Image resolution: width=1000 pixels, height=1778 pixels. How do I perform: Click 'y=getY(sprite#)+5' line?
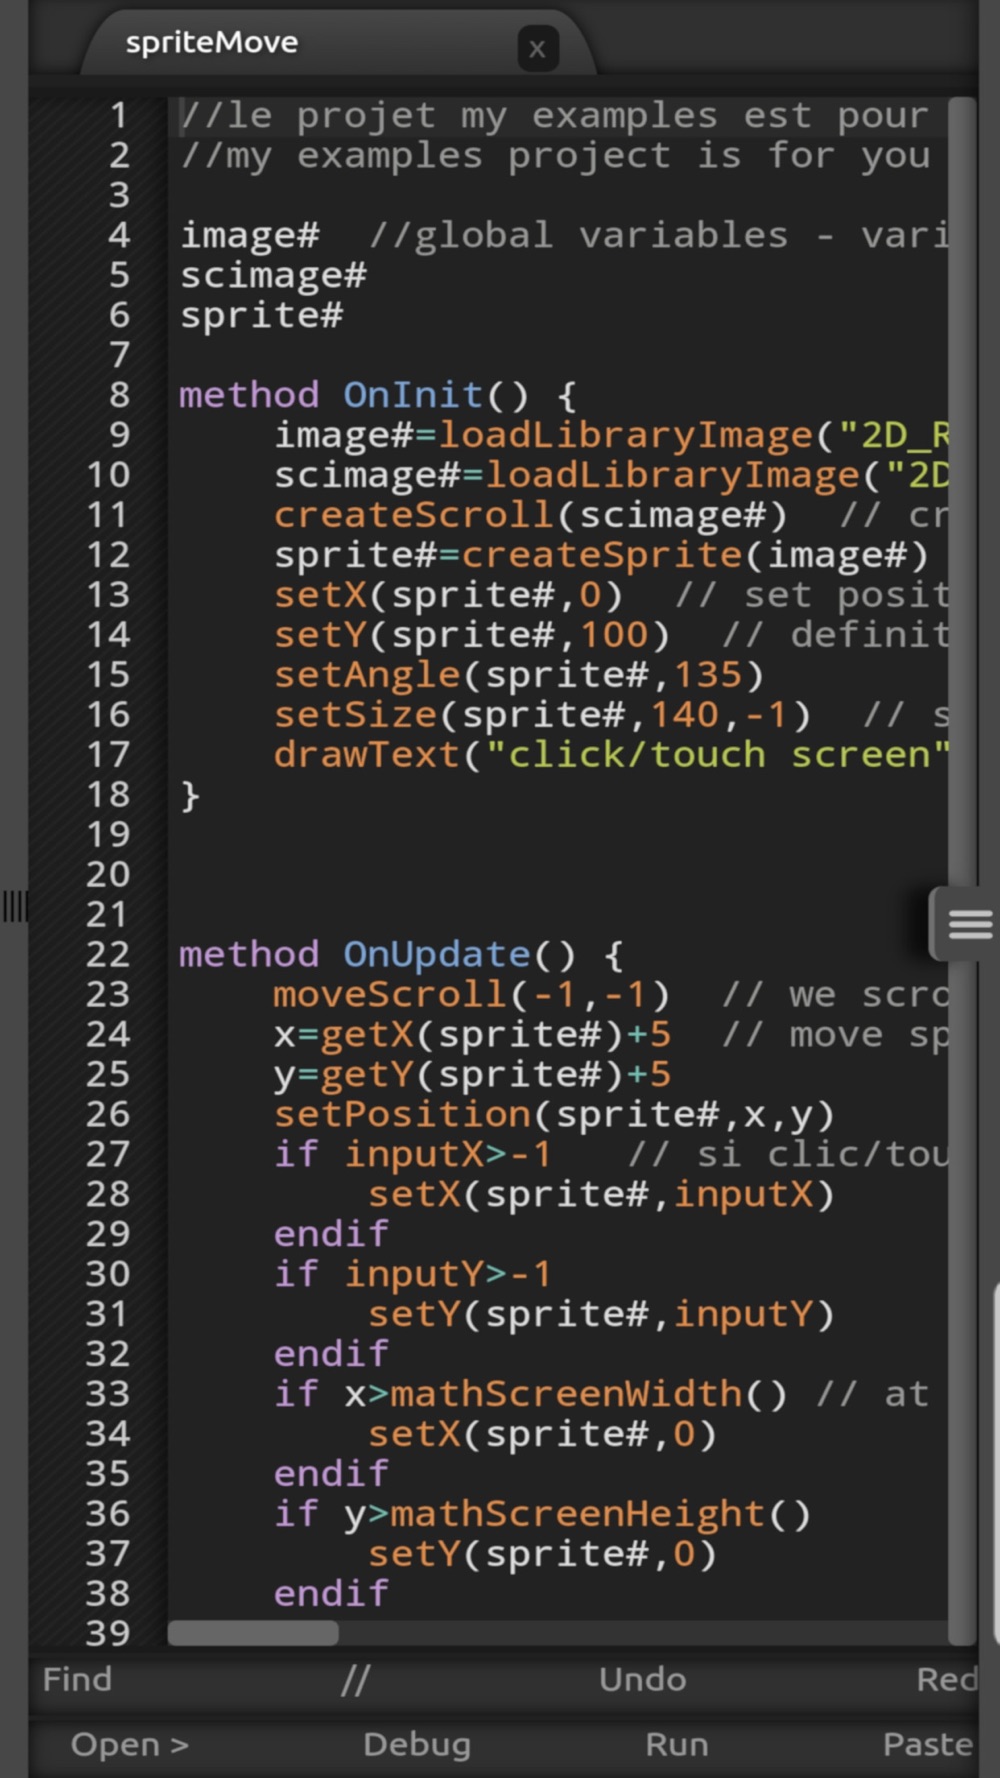click(x=472, y=1075)
